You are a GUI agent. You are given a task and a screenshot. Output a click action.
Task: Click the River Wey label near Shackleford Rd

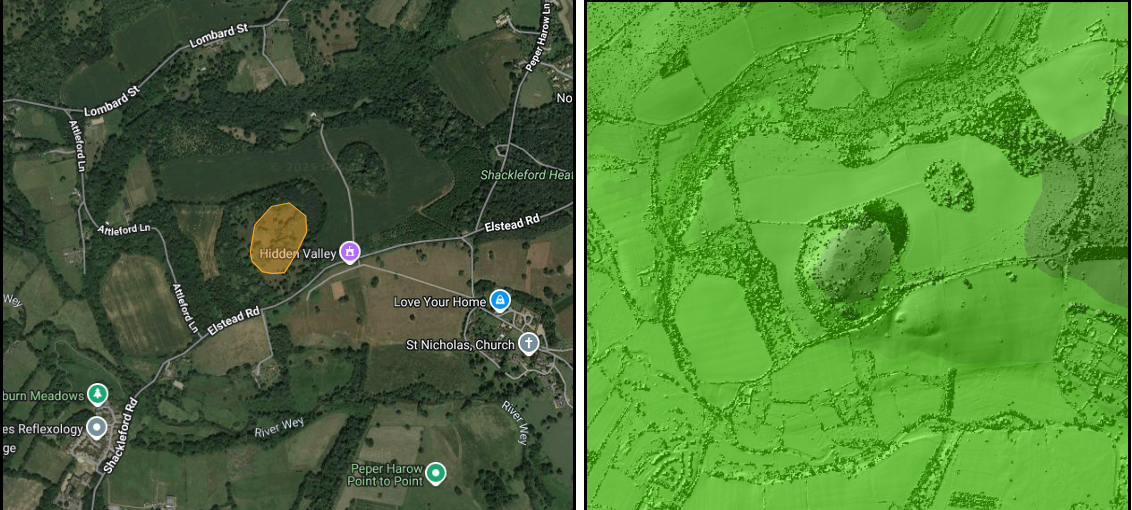pos(279,427)
